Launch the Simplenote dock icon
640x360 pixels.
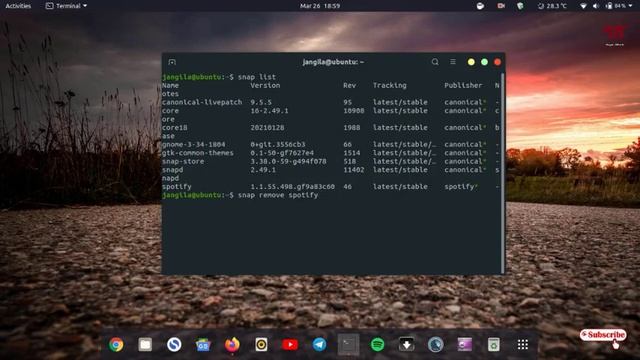[x=174, y=344]
